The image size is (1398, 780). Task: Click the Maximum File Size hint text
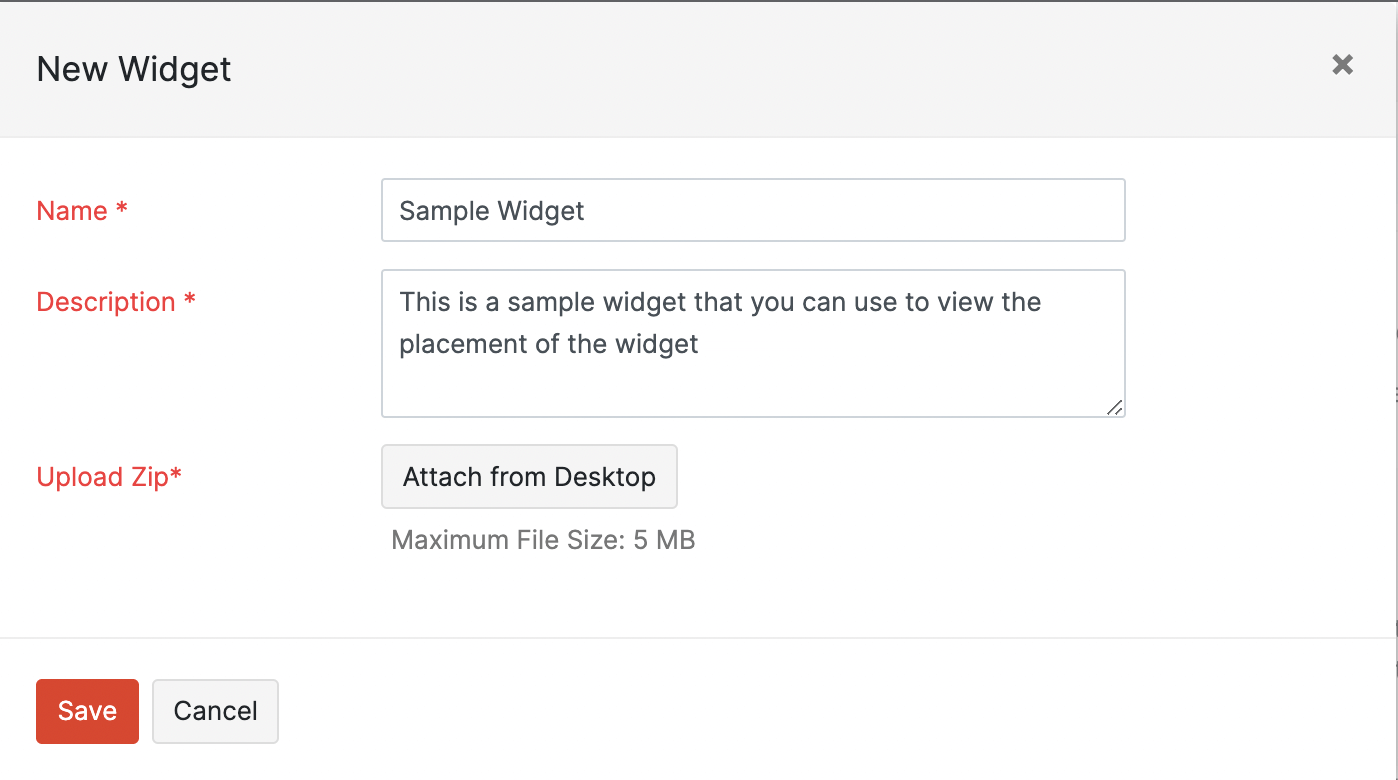tap(543, 541)
